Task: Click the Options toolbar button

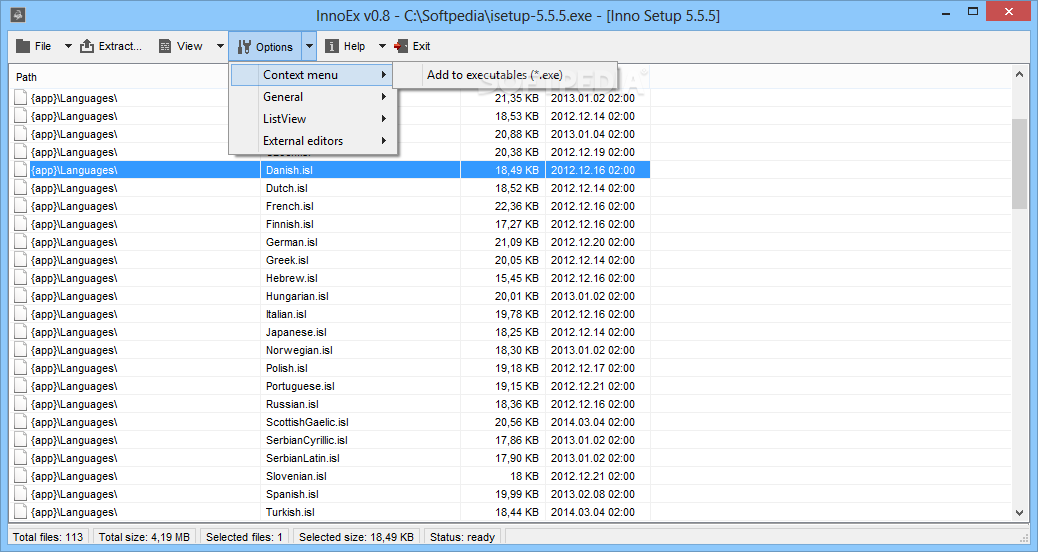Action: pos(265,46)
